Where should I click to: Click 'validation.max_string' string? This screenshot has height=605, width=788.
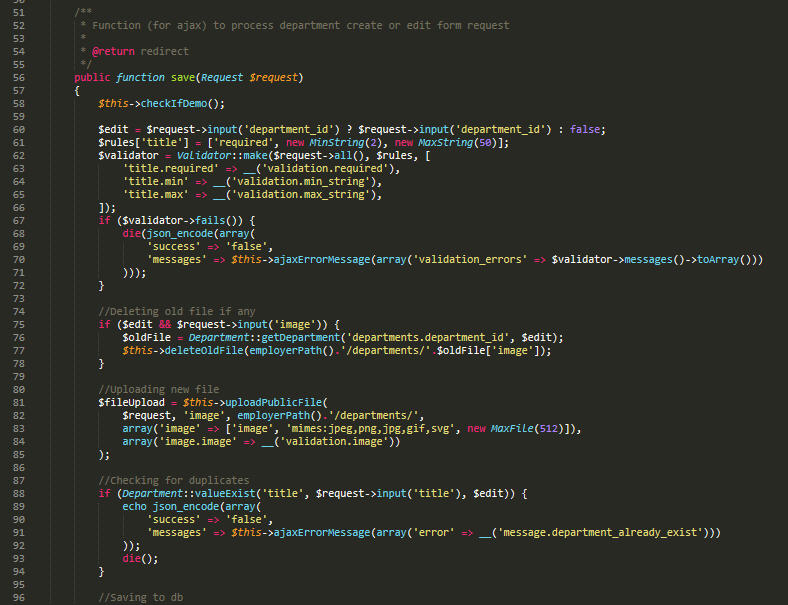pos(301,195)
